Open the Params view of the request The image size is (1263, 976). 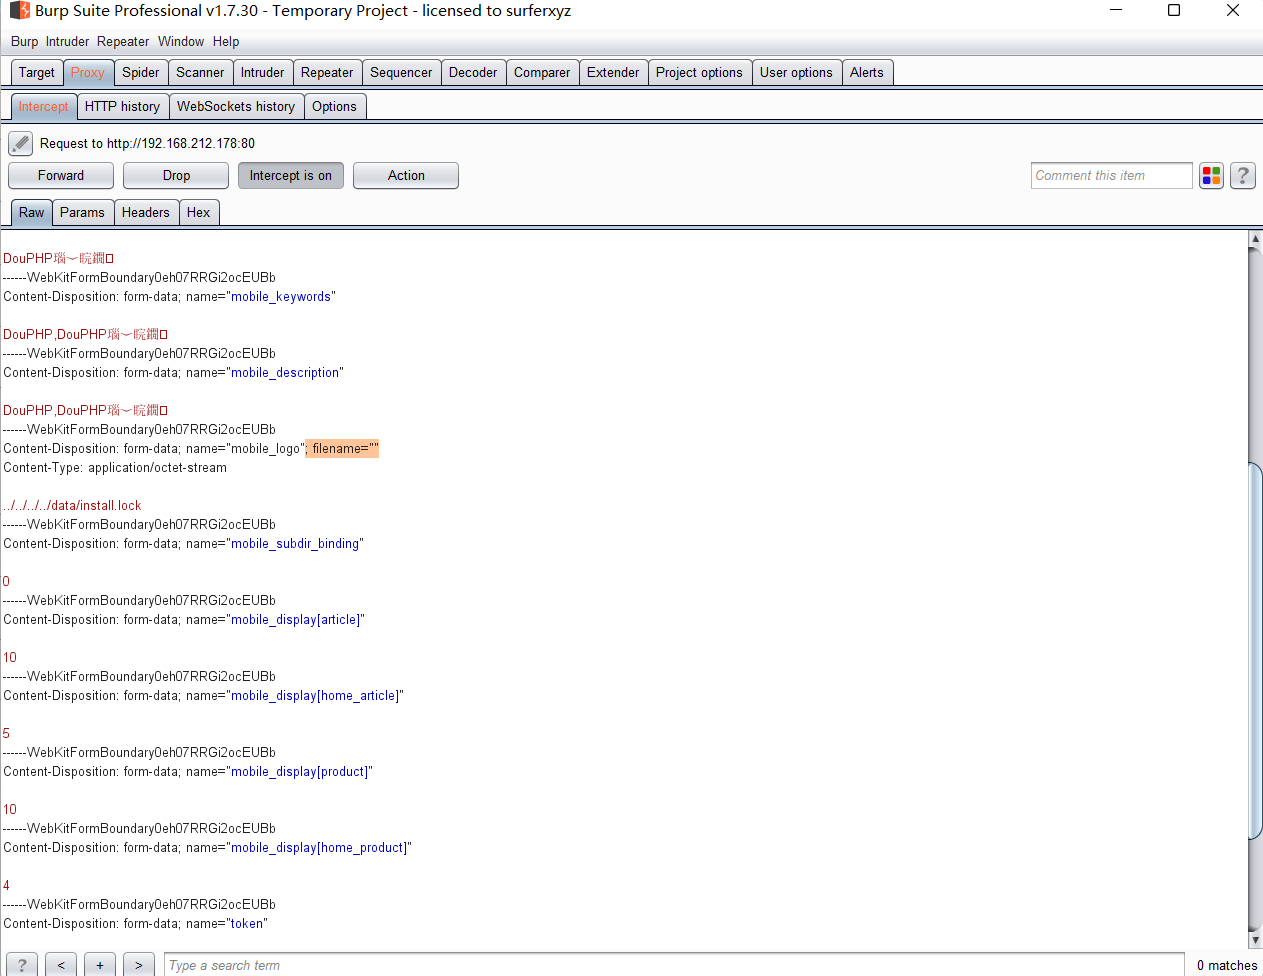82,212
